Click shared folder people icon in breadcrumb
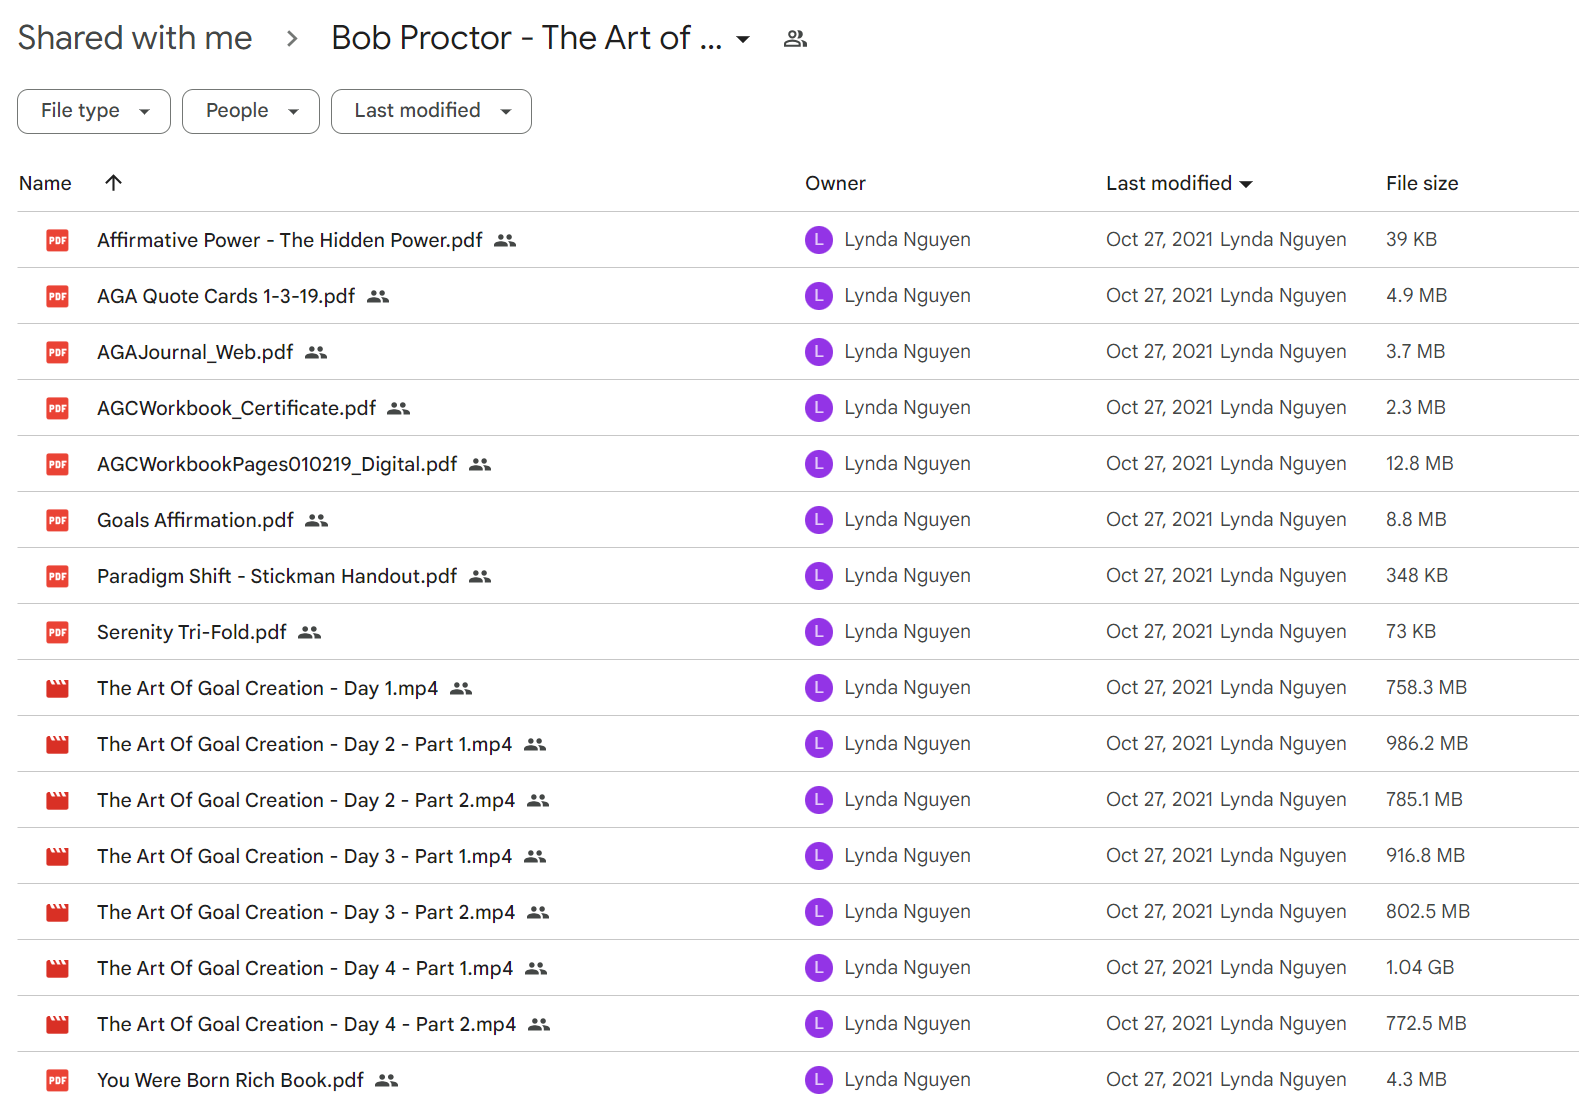 (795, 39)
